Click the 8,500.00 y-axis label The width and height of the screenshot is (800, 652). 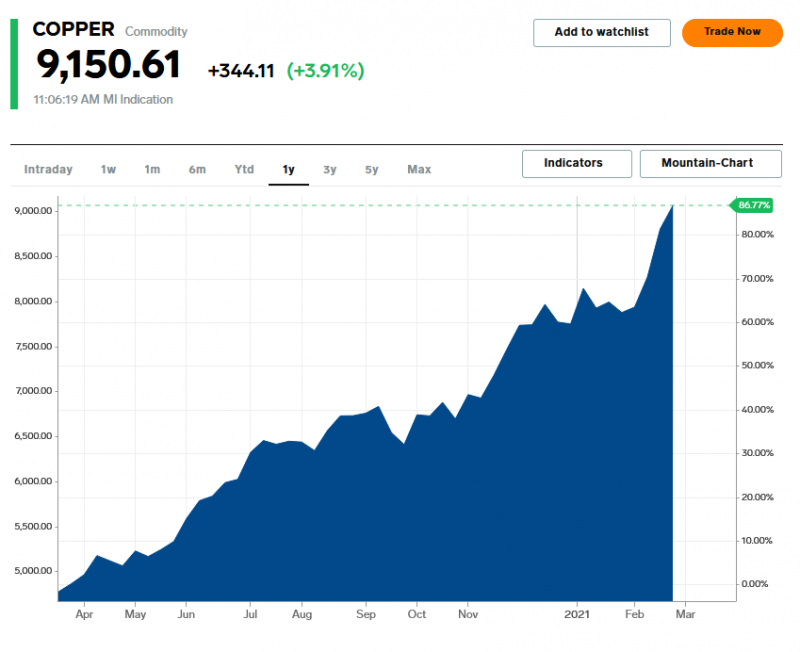(x=33, y=256)
